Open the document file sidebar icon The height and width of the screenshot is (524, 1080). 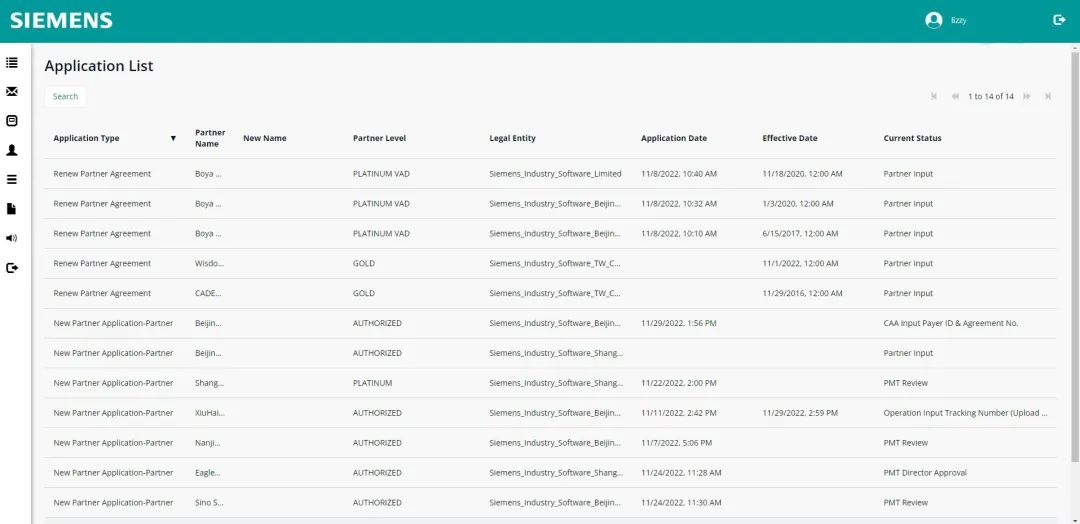click(x=12, y=209)
